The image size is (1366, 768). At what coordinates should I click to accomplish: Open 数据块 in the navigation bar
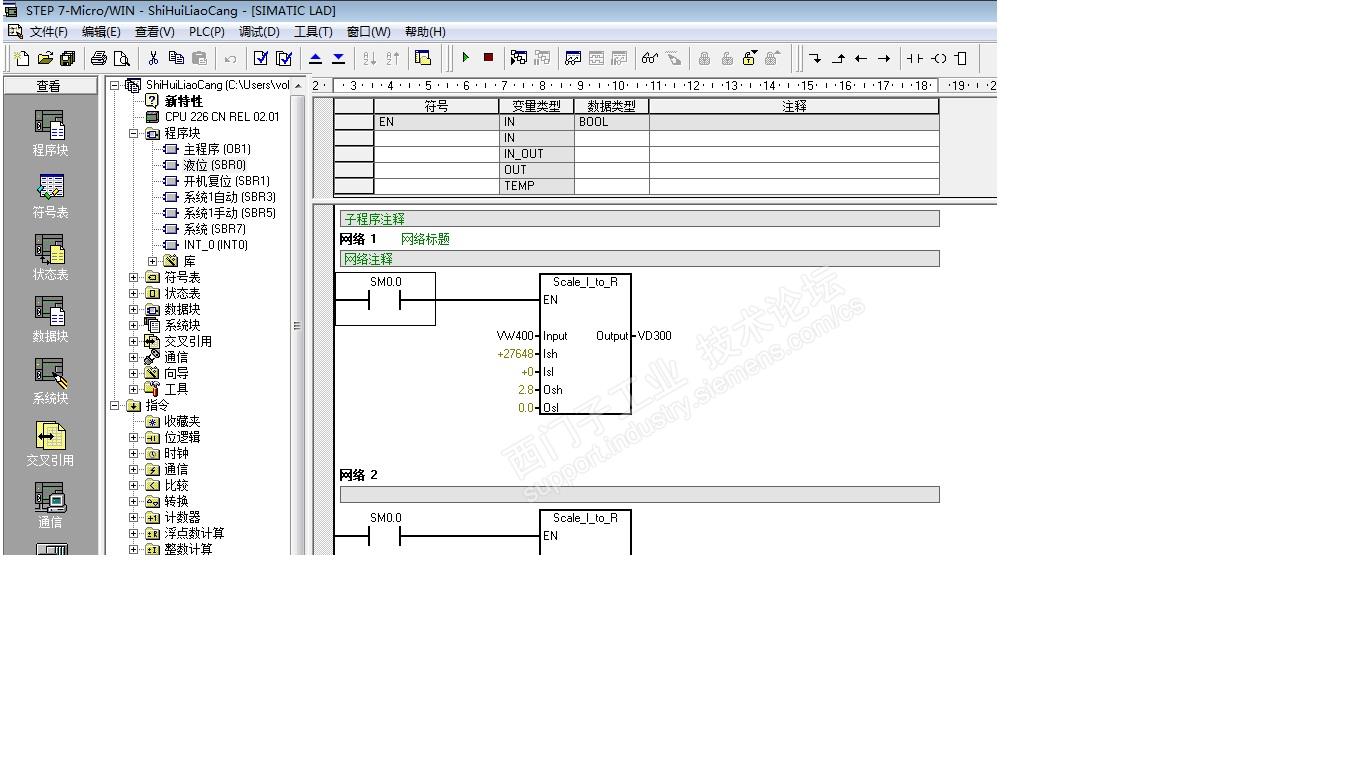[x=50, y=320]
